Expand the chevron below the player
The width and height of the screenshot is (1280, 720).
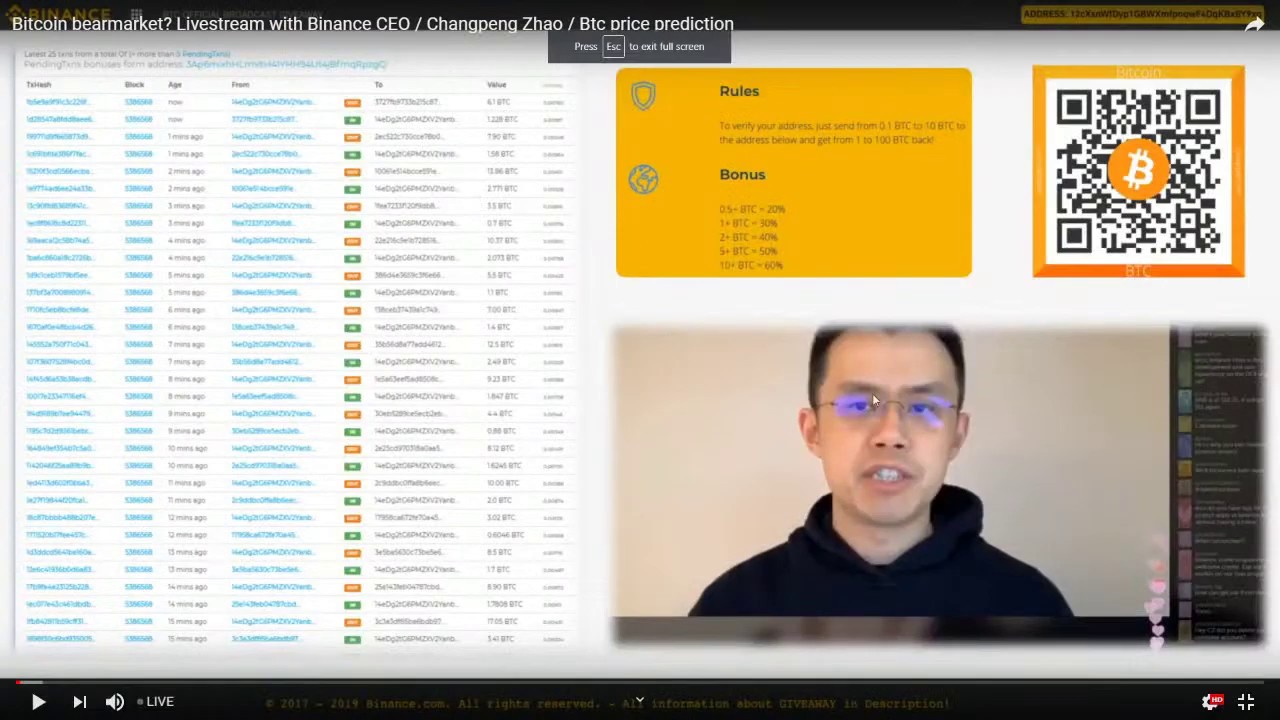pos(640,700)
